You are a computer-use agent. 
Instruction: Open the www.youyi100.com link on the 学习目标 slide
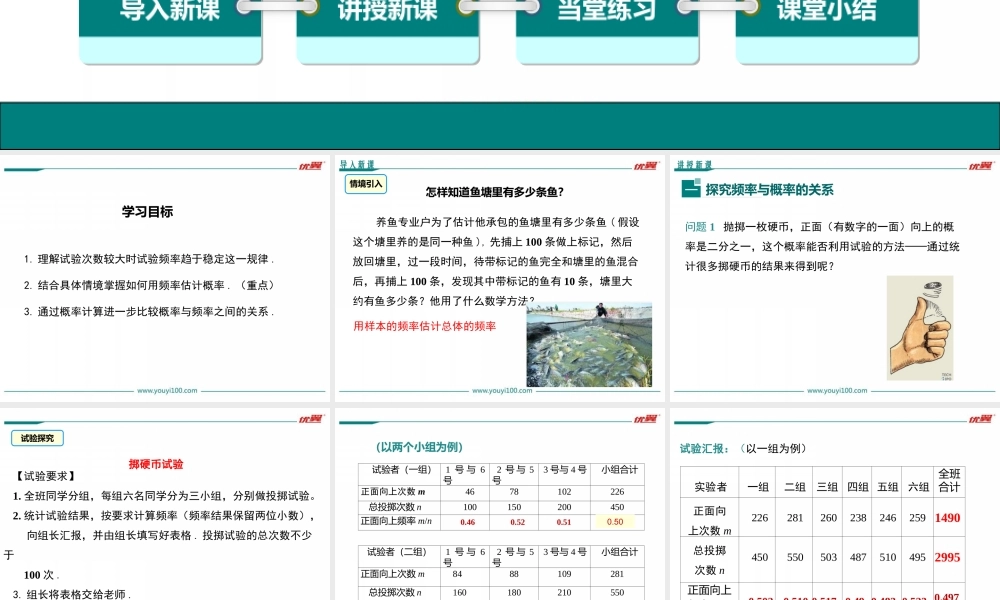(x=165, y=391)
